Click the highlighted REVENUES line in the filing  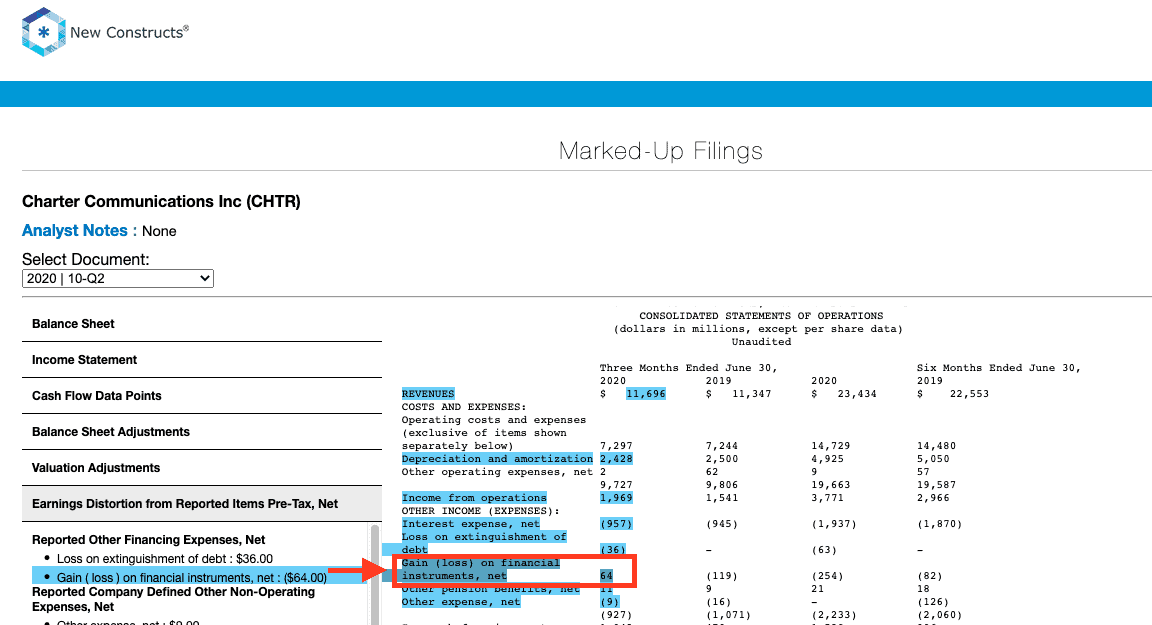[x=428, y=394]
